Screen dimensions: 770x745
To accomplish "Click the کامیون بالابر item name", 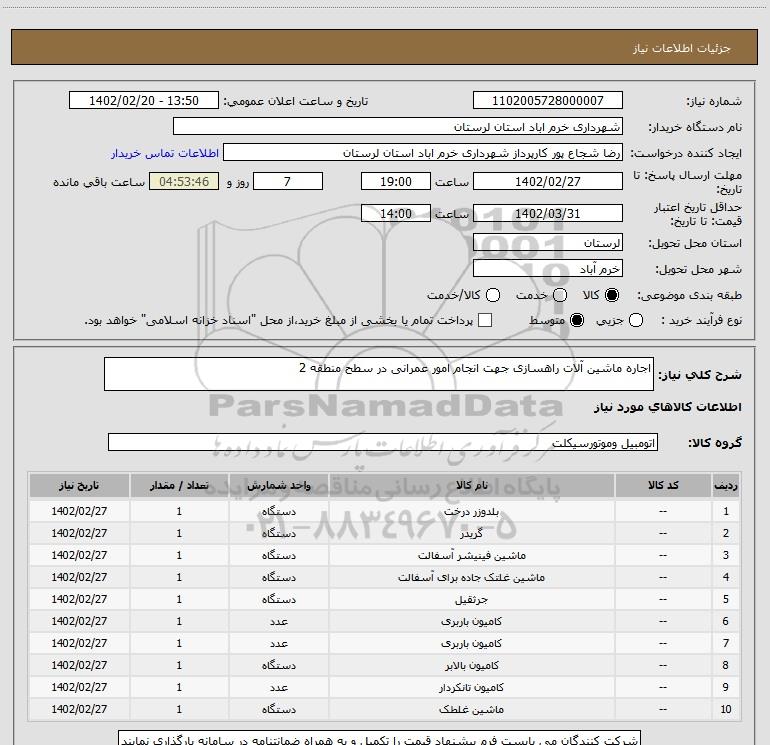I will pyautogui.click(x=471, y=665).
